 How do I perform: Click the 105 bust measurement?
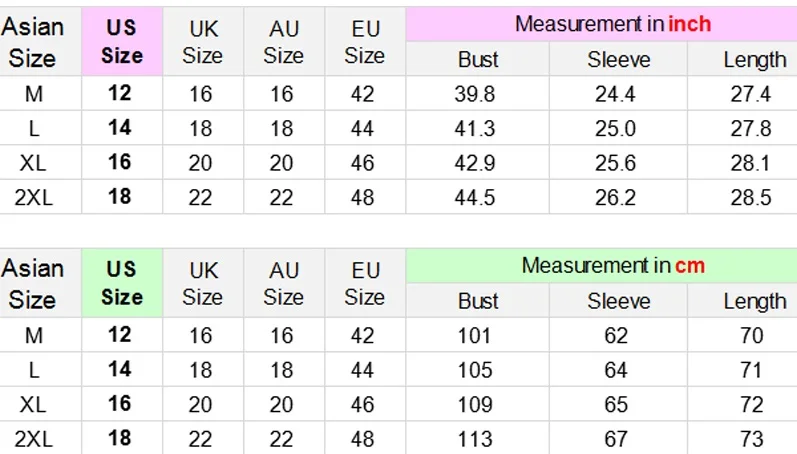pyautogui.click(x=475, y=370)
